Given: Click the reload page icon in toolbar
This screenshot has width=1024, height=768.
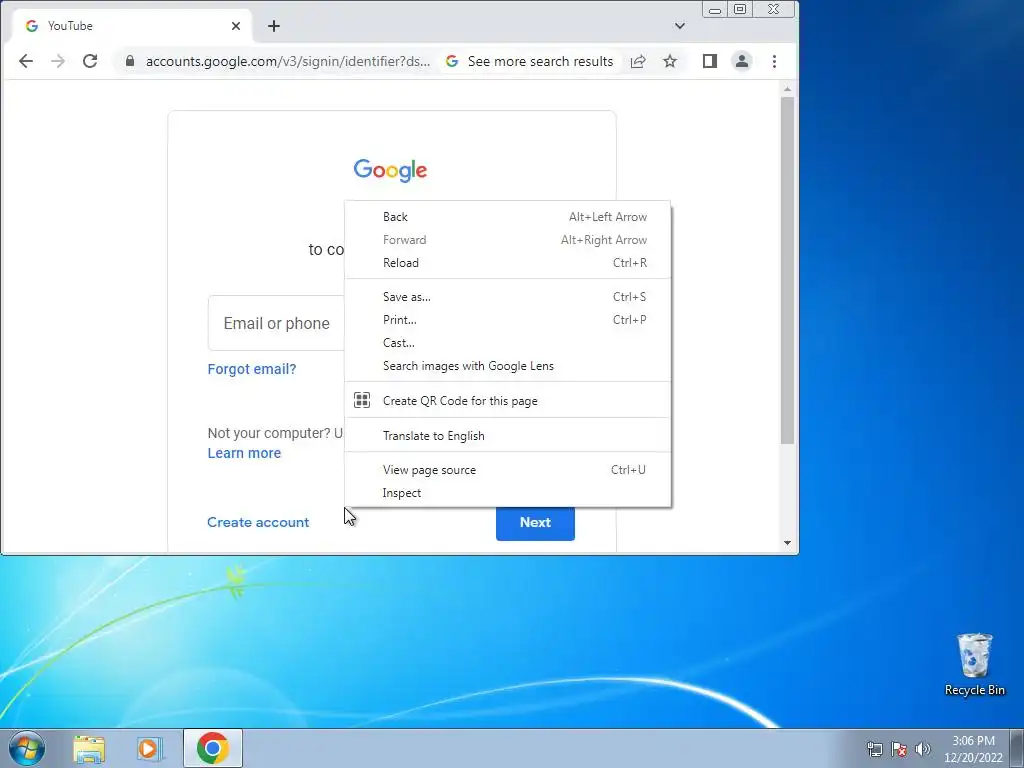Looking at the screenshot, I should [90, 61].
